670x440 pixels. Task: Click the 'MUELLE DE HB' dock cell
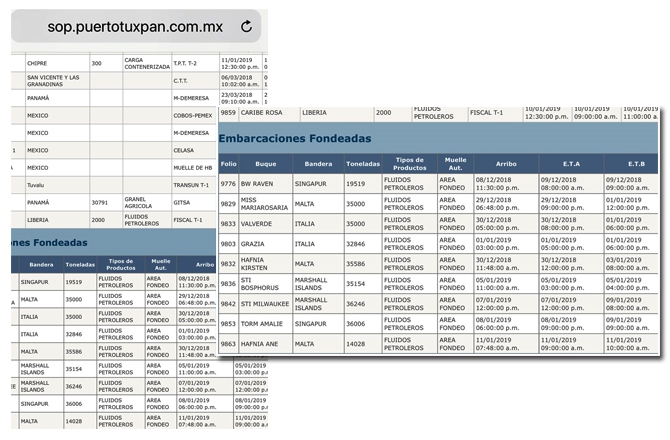[x=193, y=168]
